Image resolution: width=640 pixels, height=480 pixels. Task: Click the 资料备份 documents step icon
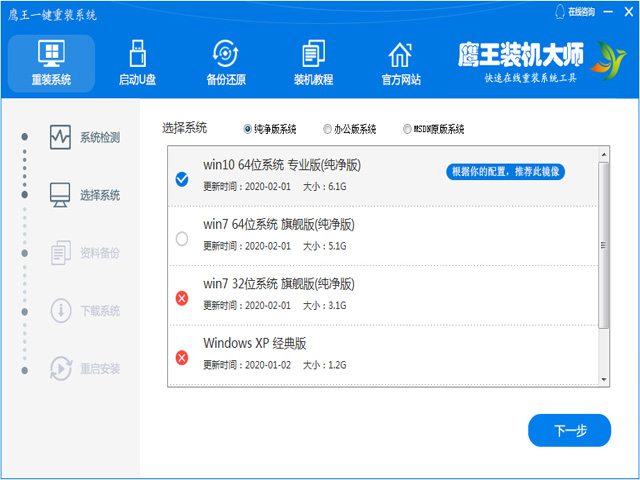click(x=60, y=252)
